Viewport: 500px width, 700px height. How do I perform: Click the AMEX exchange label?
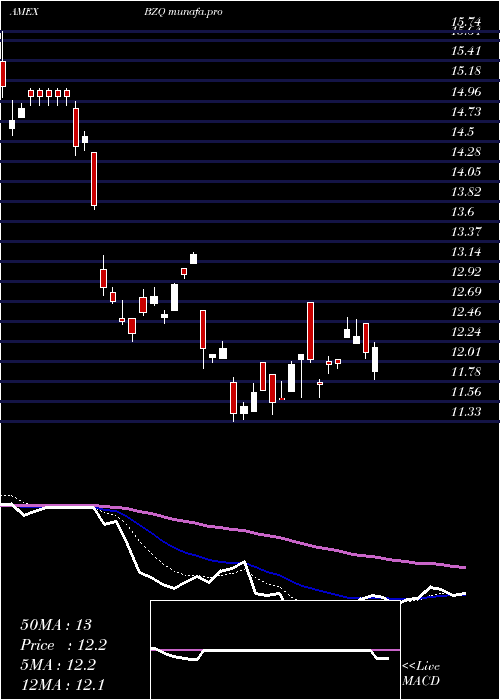(23, 12)
